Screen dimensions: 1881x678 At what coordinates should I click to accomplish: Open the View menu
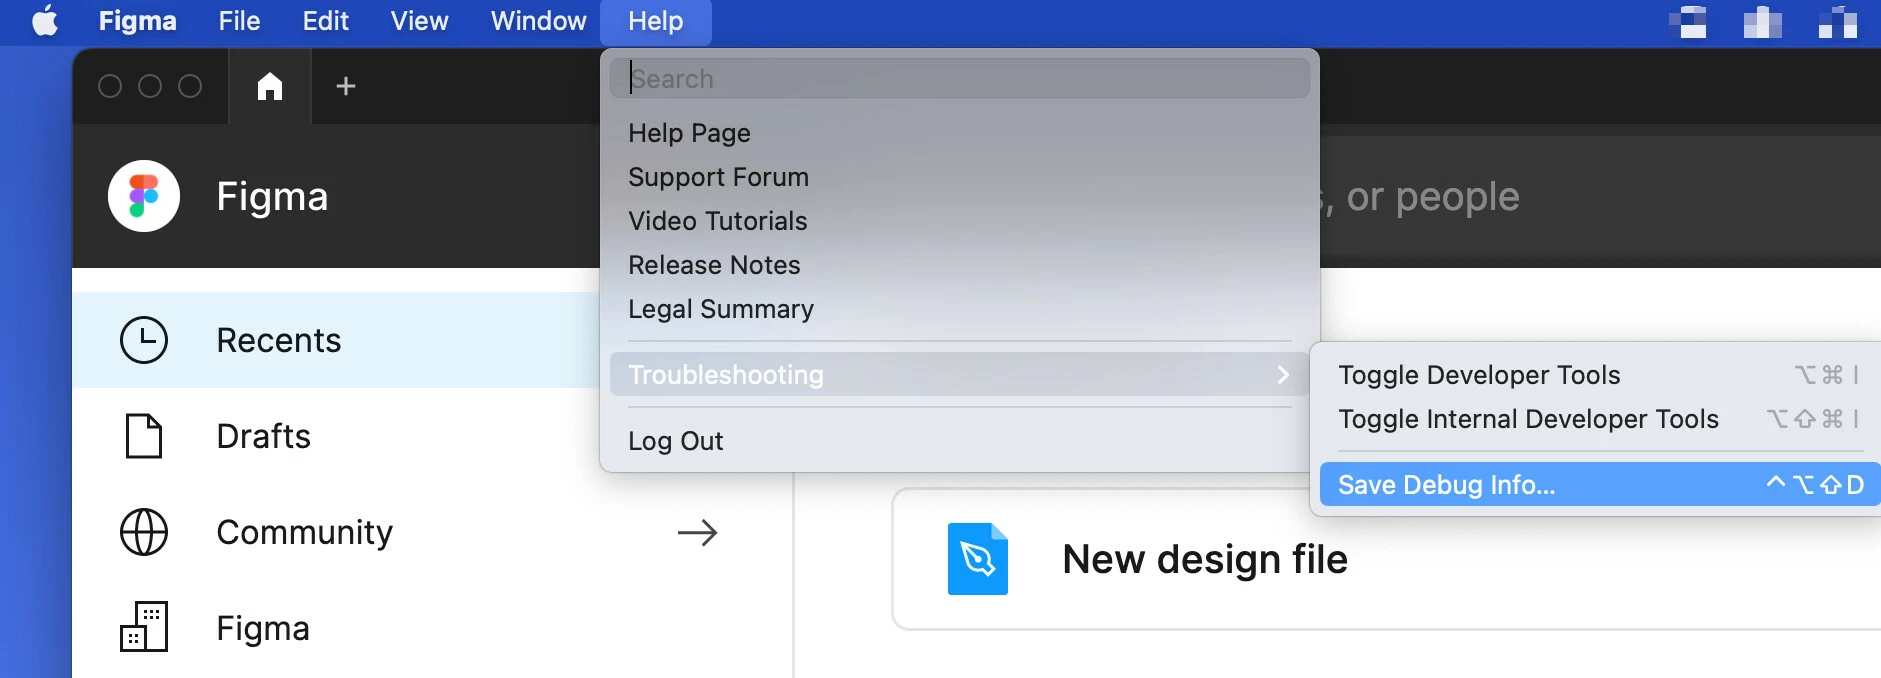click(x=419, y=21)
